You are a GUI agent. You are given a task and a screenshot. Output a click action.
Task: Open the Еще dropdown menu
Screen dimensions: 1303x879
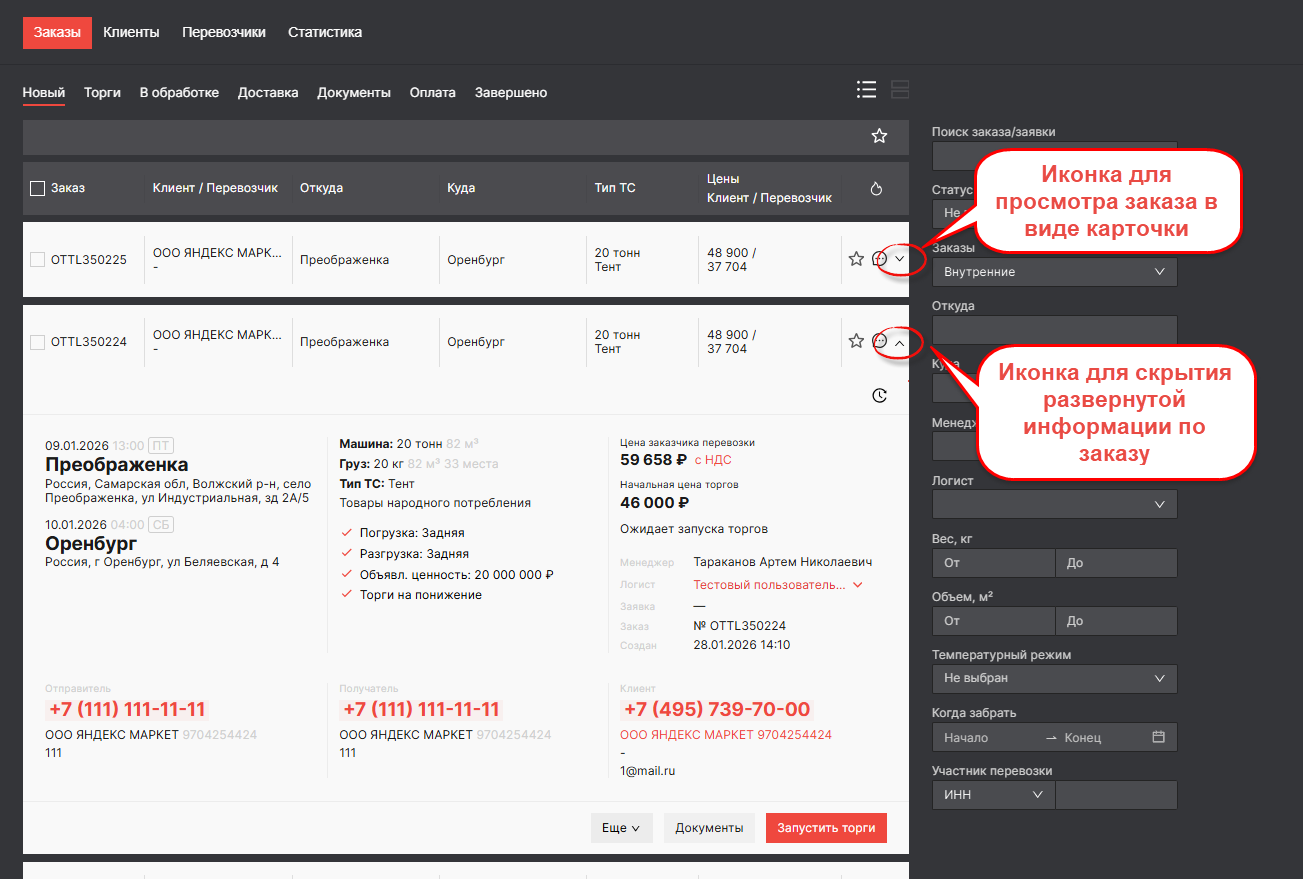tap(621, 828)
